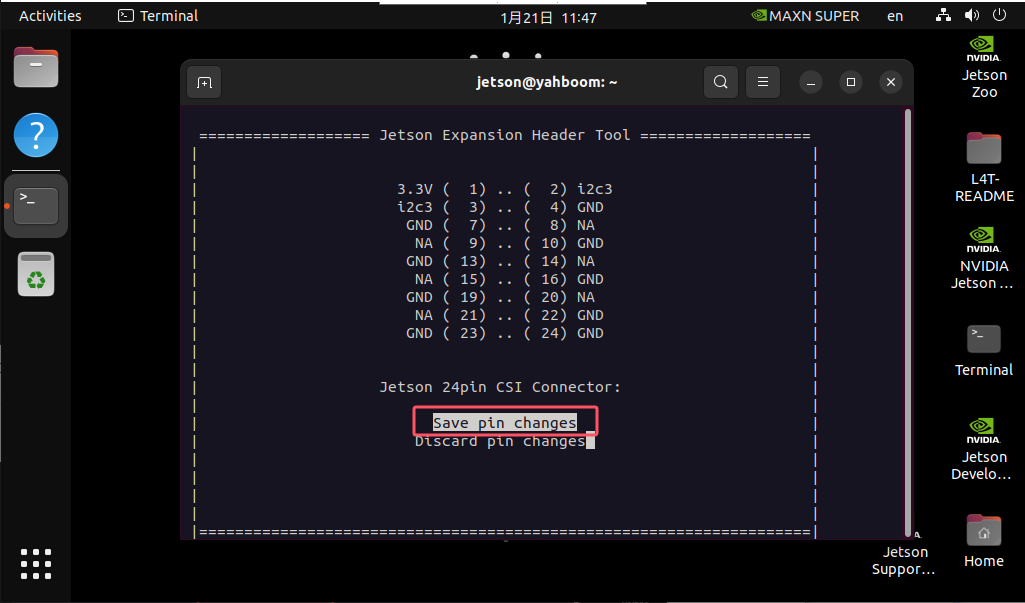1025x603 pixels.
Task: Open the Trash icon in the dock
Action: 36,274
